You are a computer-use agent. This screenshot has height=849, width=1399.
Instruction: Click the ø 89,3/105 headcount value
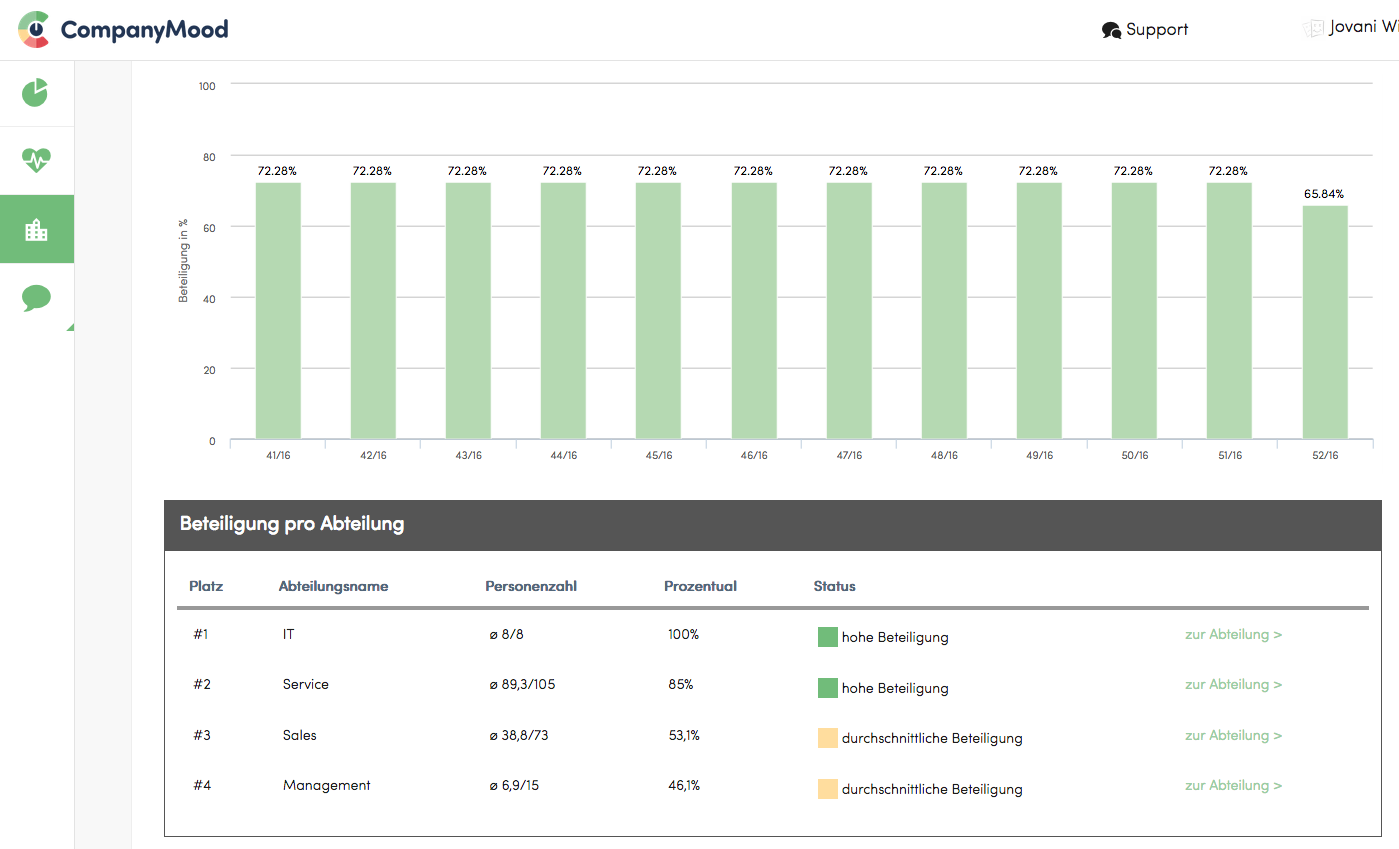(522, 684)
